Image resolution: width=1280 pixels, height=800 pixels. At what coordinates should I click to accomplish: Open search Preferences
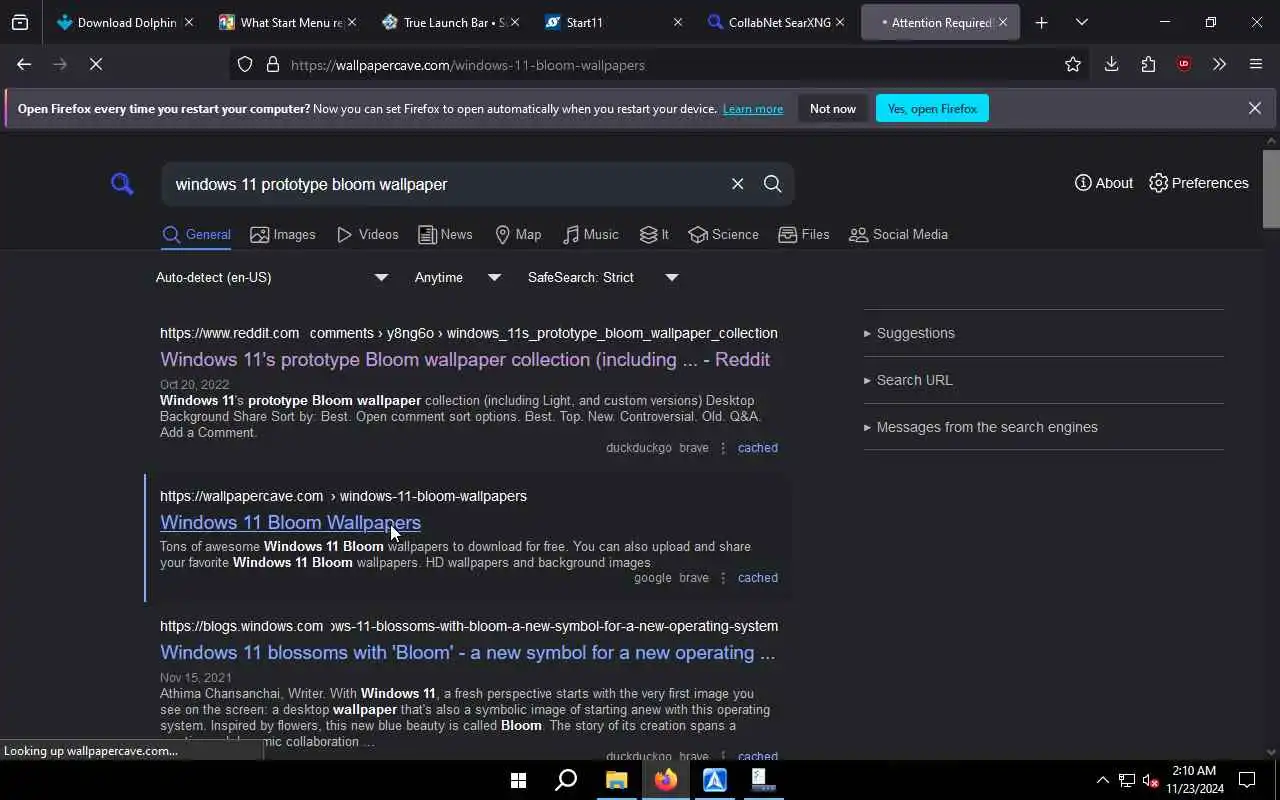1198,183
